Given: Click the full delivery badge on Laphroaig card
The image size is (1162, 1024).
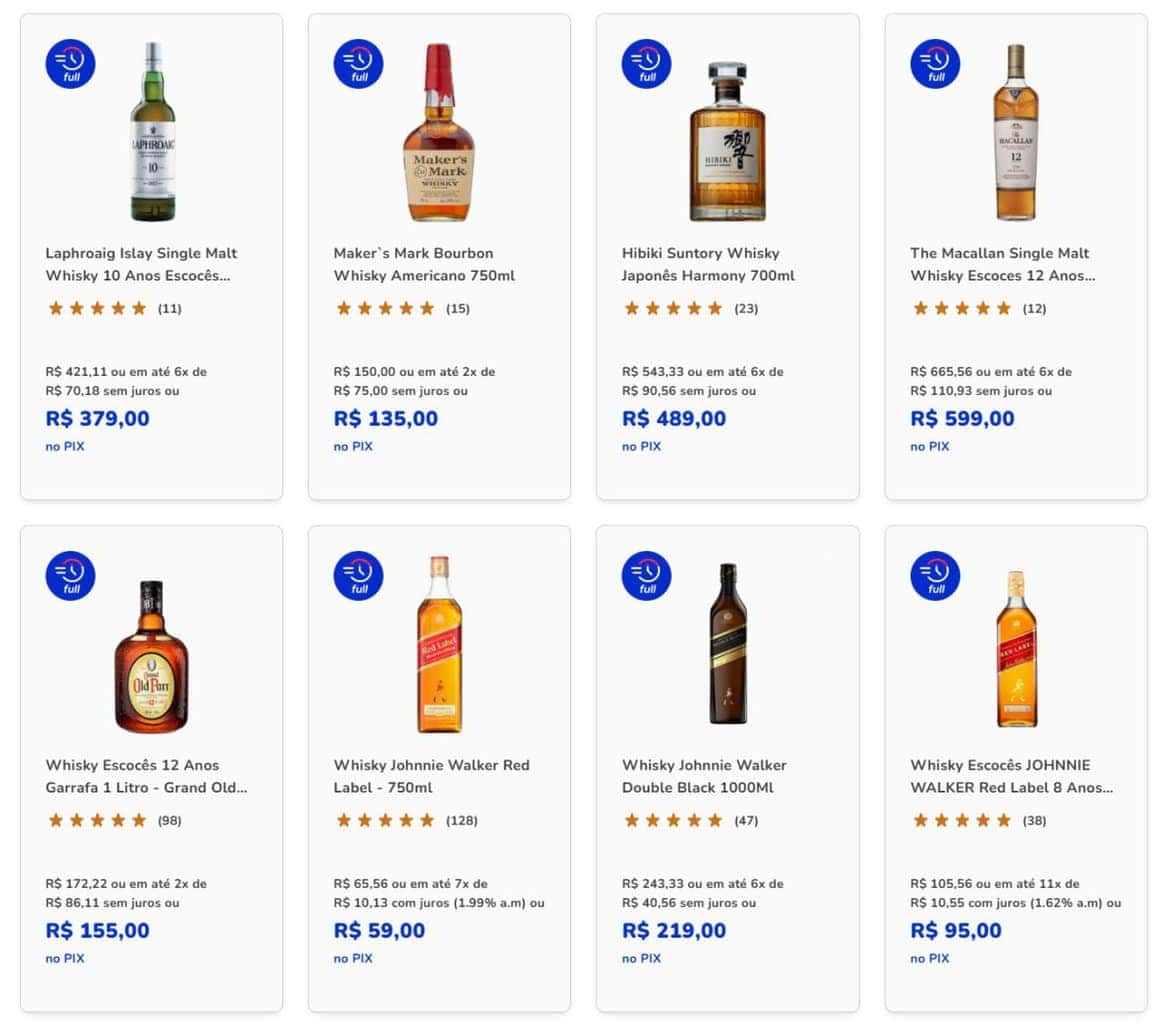Looking at the screenshot, I should (70, 63).
